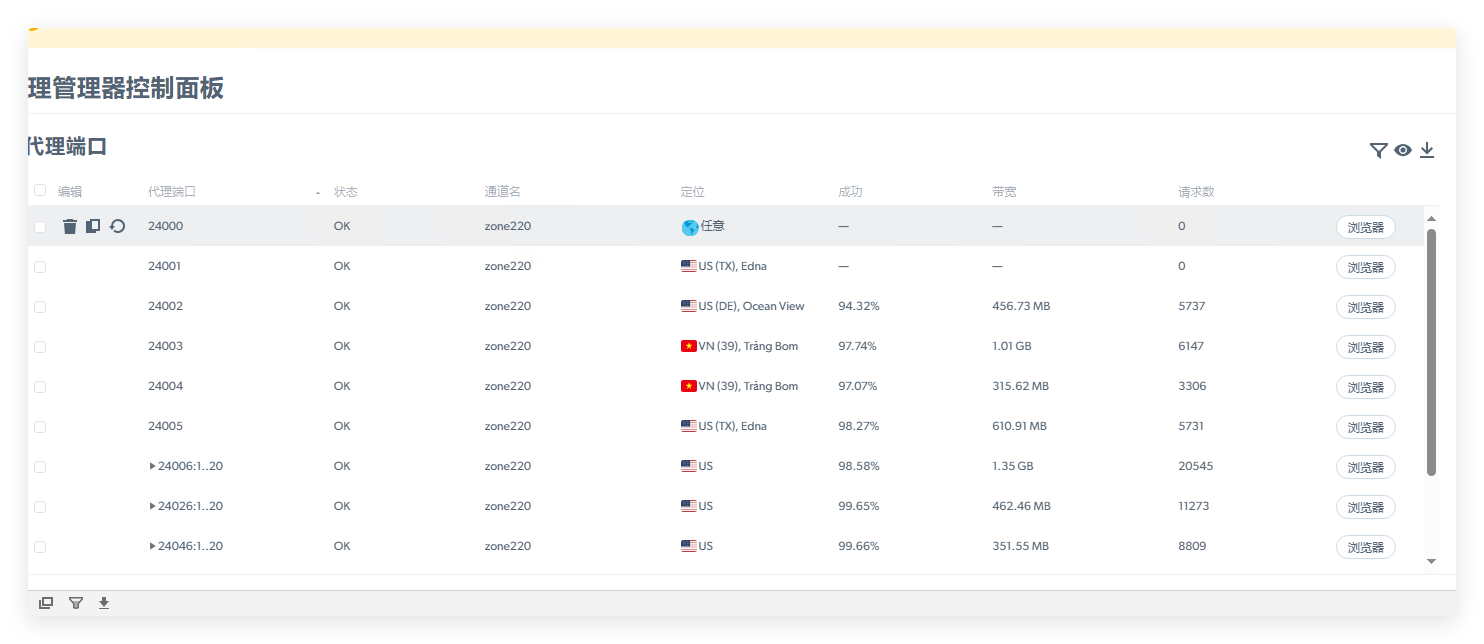Click the windows icon in the bottom bar

point(46,603)
